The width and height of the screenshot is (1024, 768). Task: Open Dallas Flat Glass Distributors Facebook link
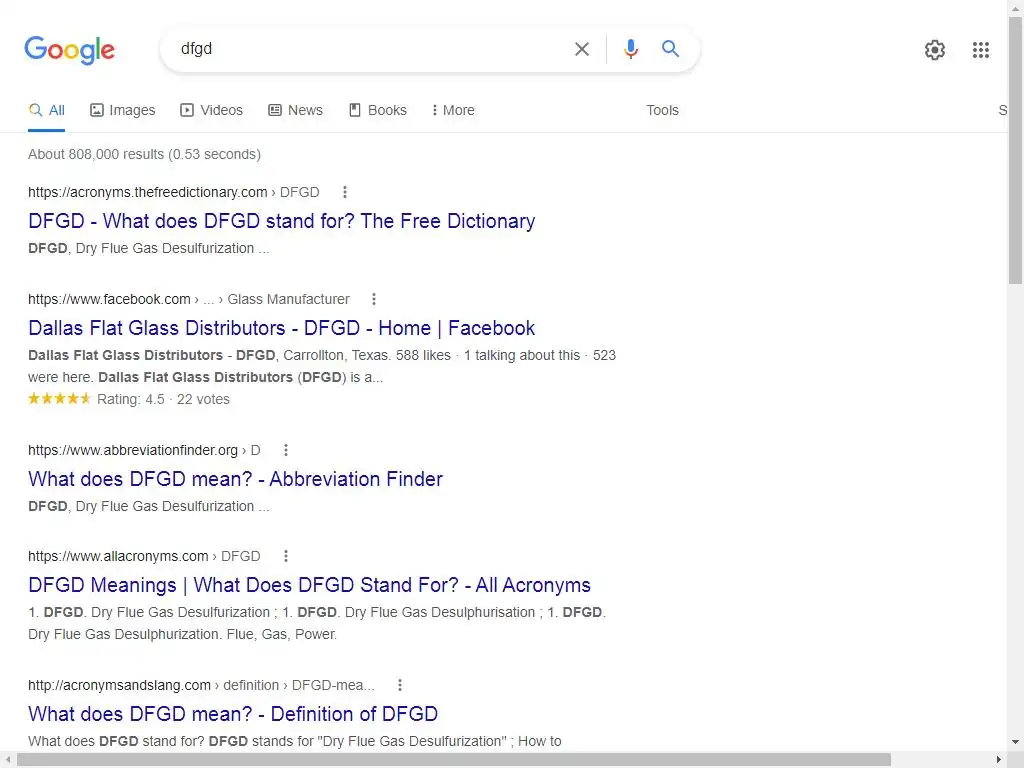tap(281, 328)
